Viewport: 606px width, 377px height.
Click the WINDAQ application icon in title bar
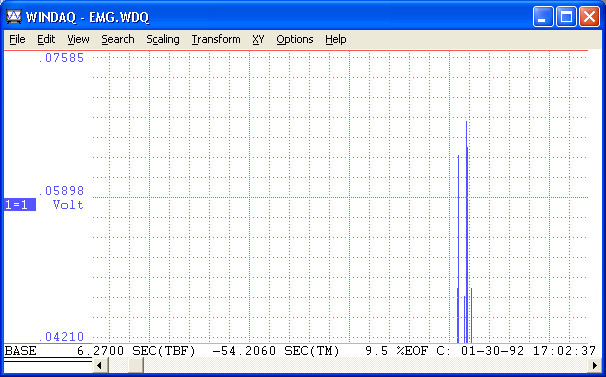(14, 17)
